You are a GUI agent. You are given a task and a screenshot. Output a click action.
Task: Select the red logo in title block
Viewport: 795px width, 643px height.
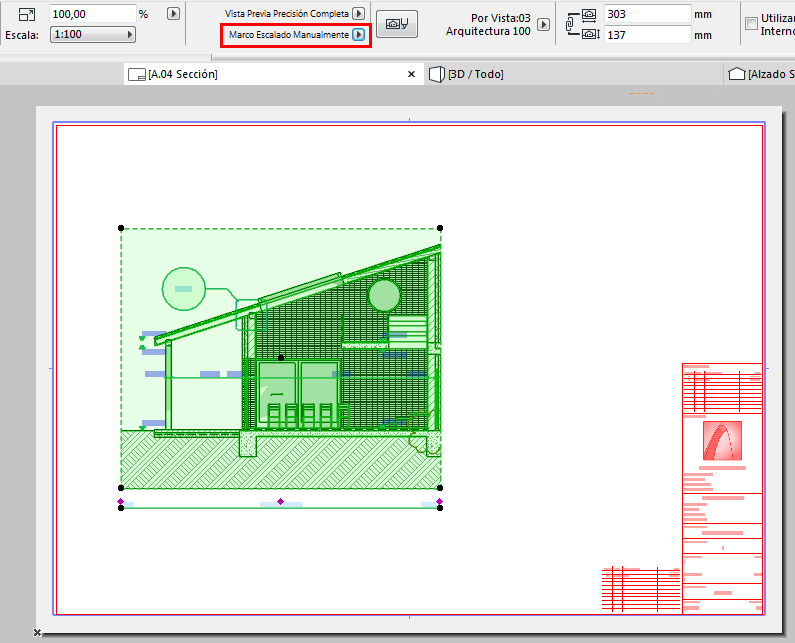point(722,442)
